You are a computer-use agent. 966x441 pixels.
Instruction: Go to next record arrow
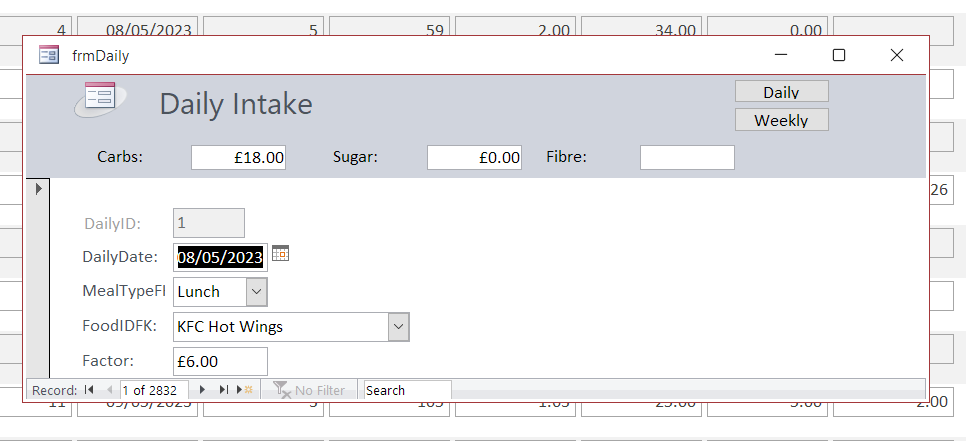[x=203, y=390]
